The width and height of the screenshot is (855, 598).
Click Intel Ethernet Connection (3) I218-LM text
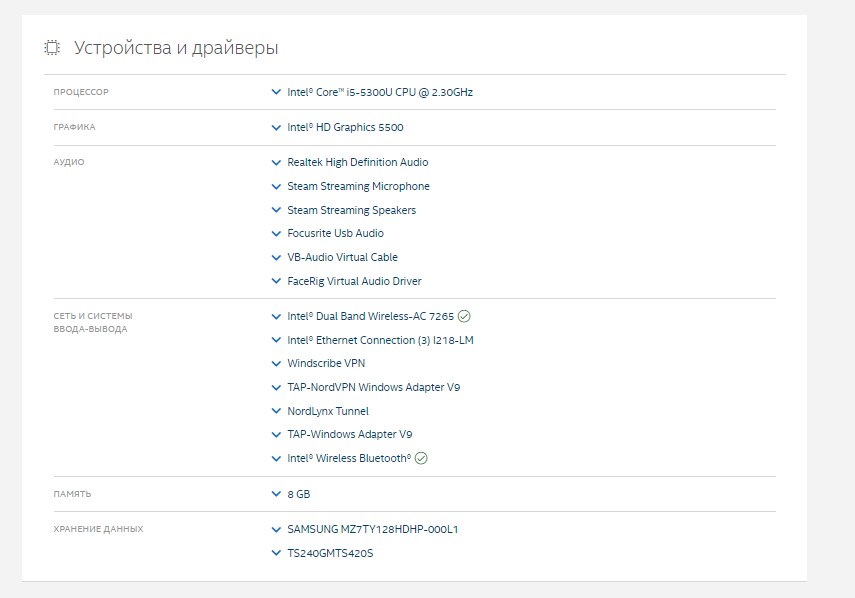tap(381, 340)
